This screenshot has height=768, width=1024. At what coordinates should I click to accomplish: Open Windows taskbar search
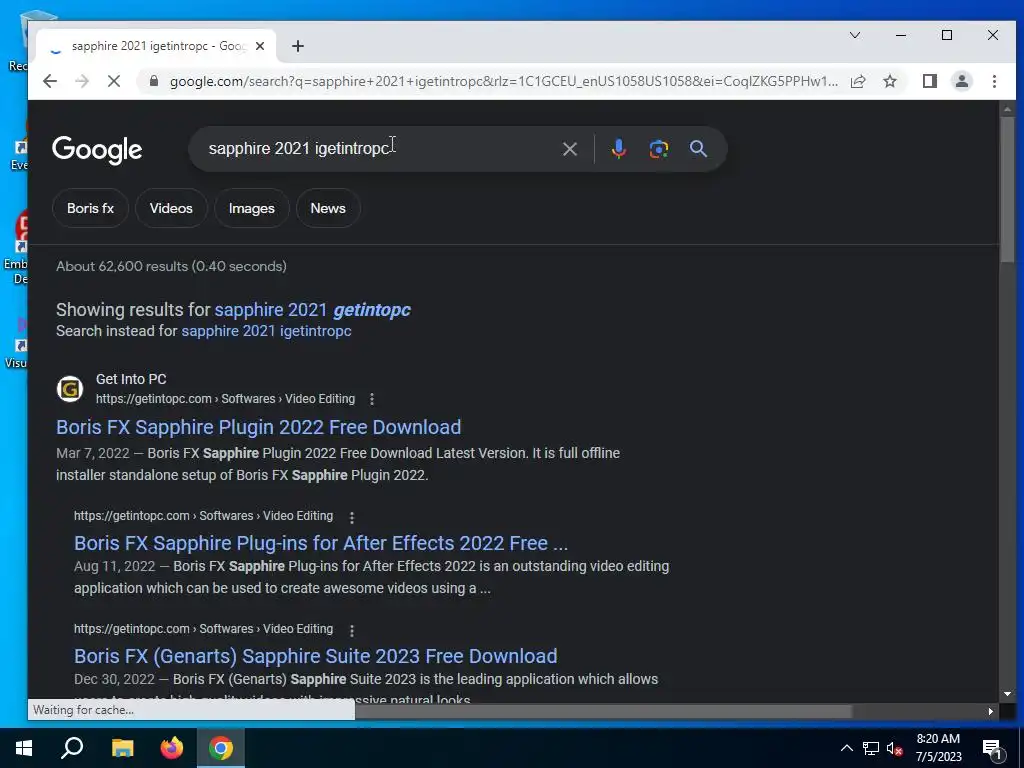click(72, 748)
